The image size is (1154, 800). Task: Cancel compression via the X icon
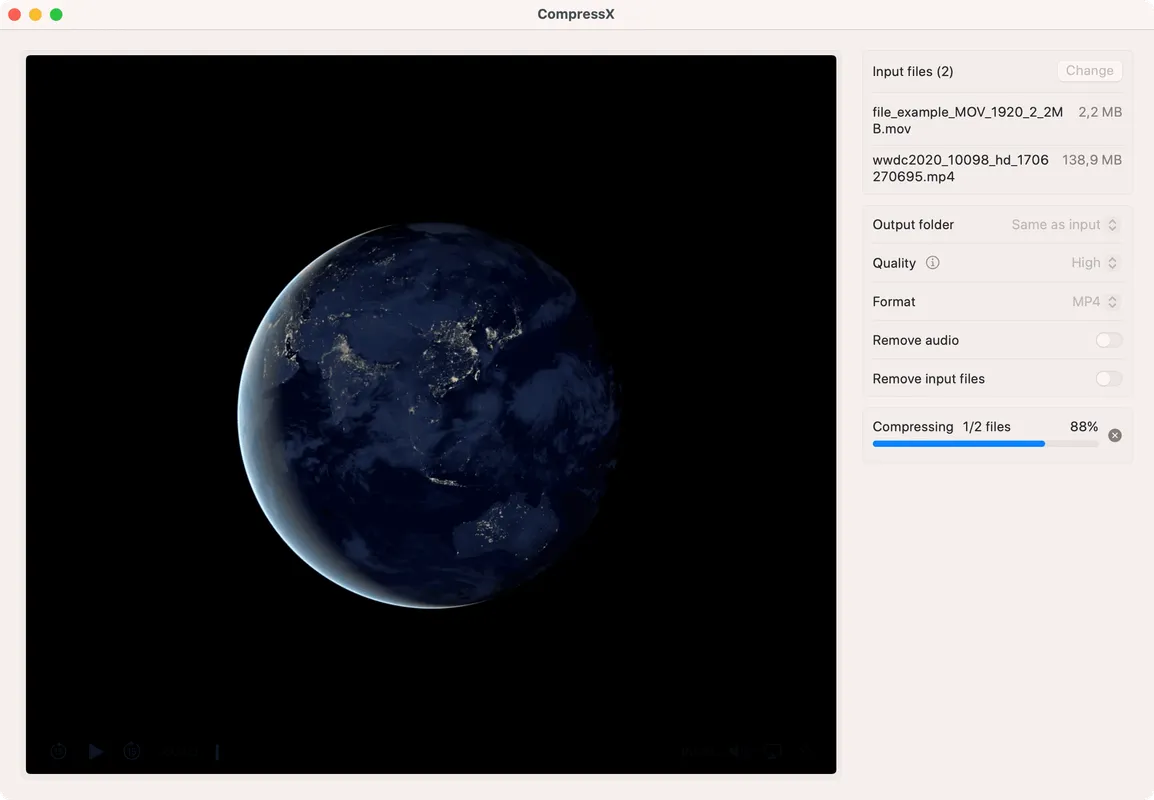pyautogui.click(x=1115, y=435)
